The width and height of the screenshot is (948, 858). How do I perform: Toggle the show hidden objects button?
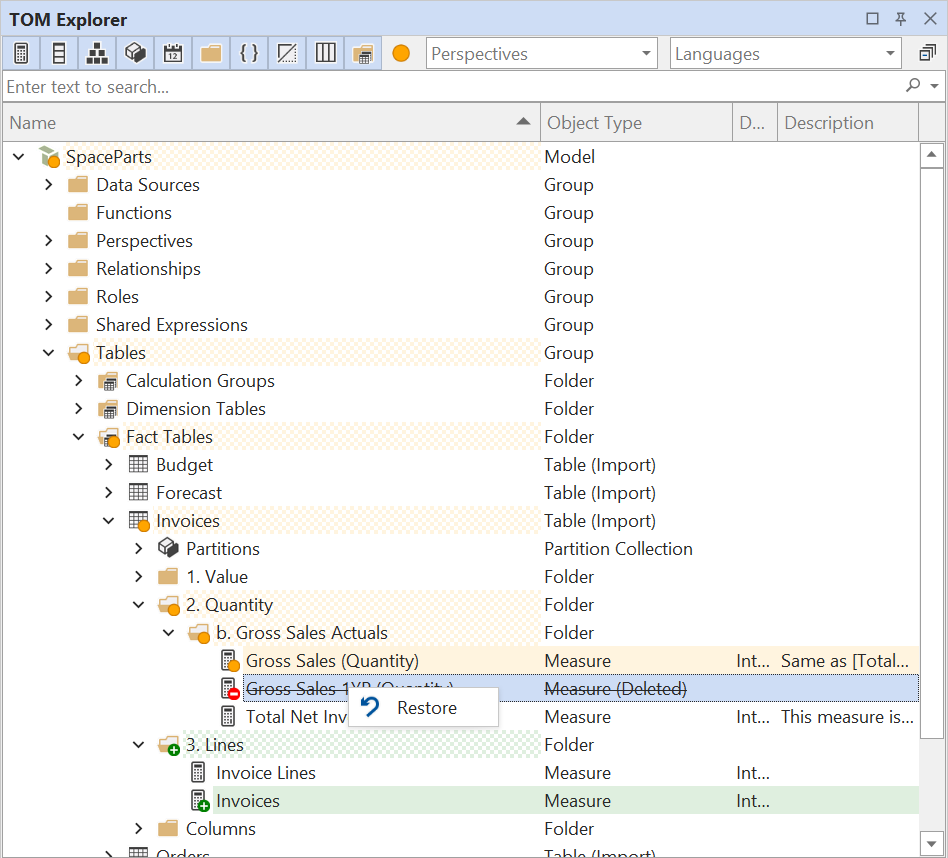(287, 54)
